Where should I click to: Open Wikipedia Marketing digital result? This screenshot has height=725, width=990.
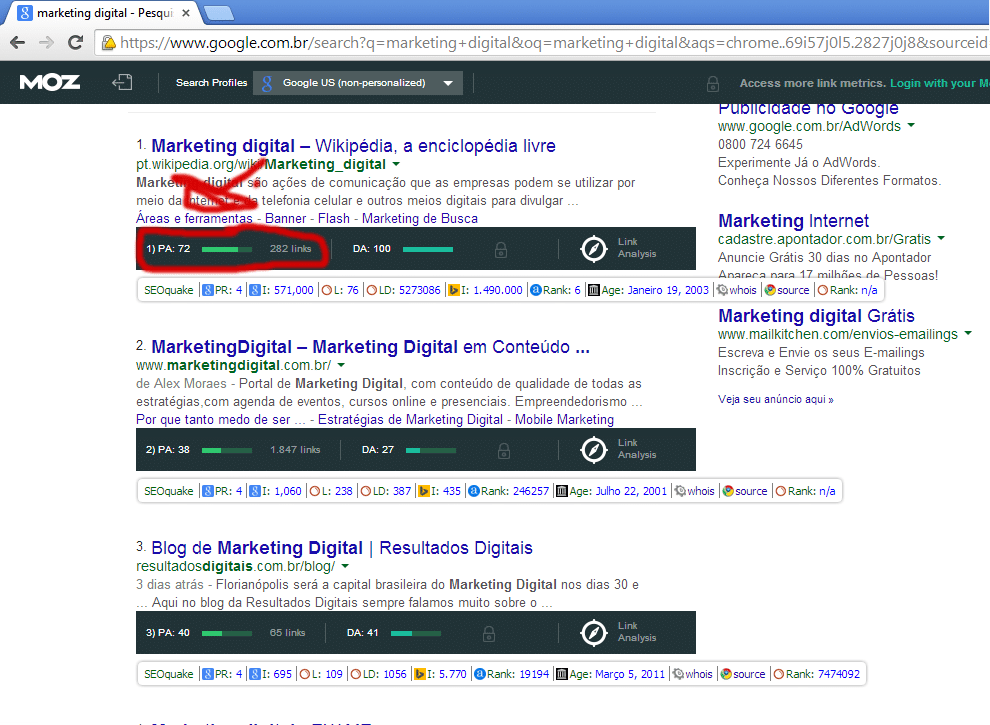(x=354, y=146)
